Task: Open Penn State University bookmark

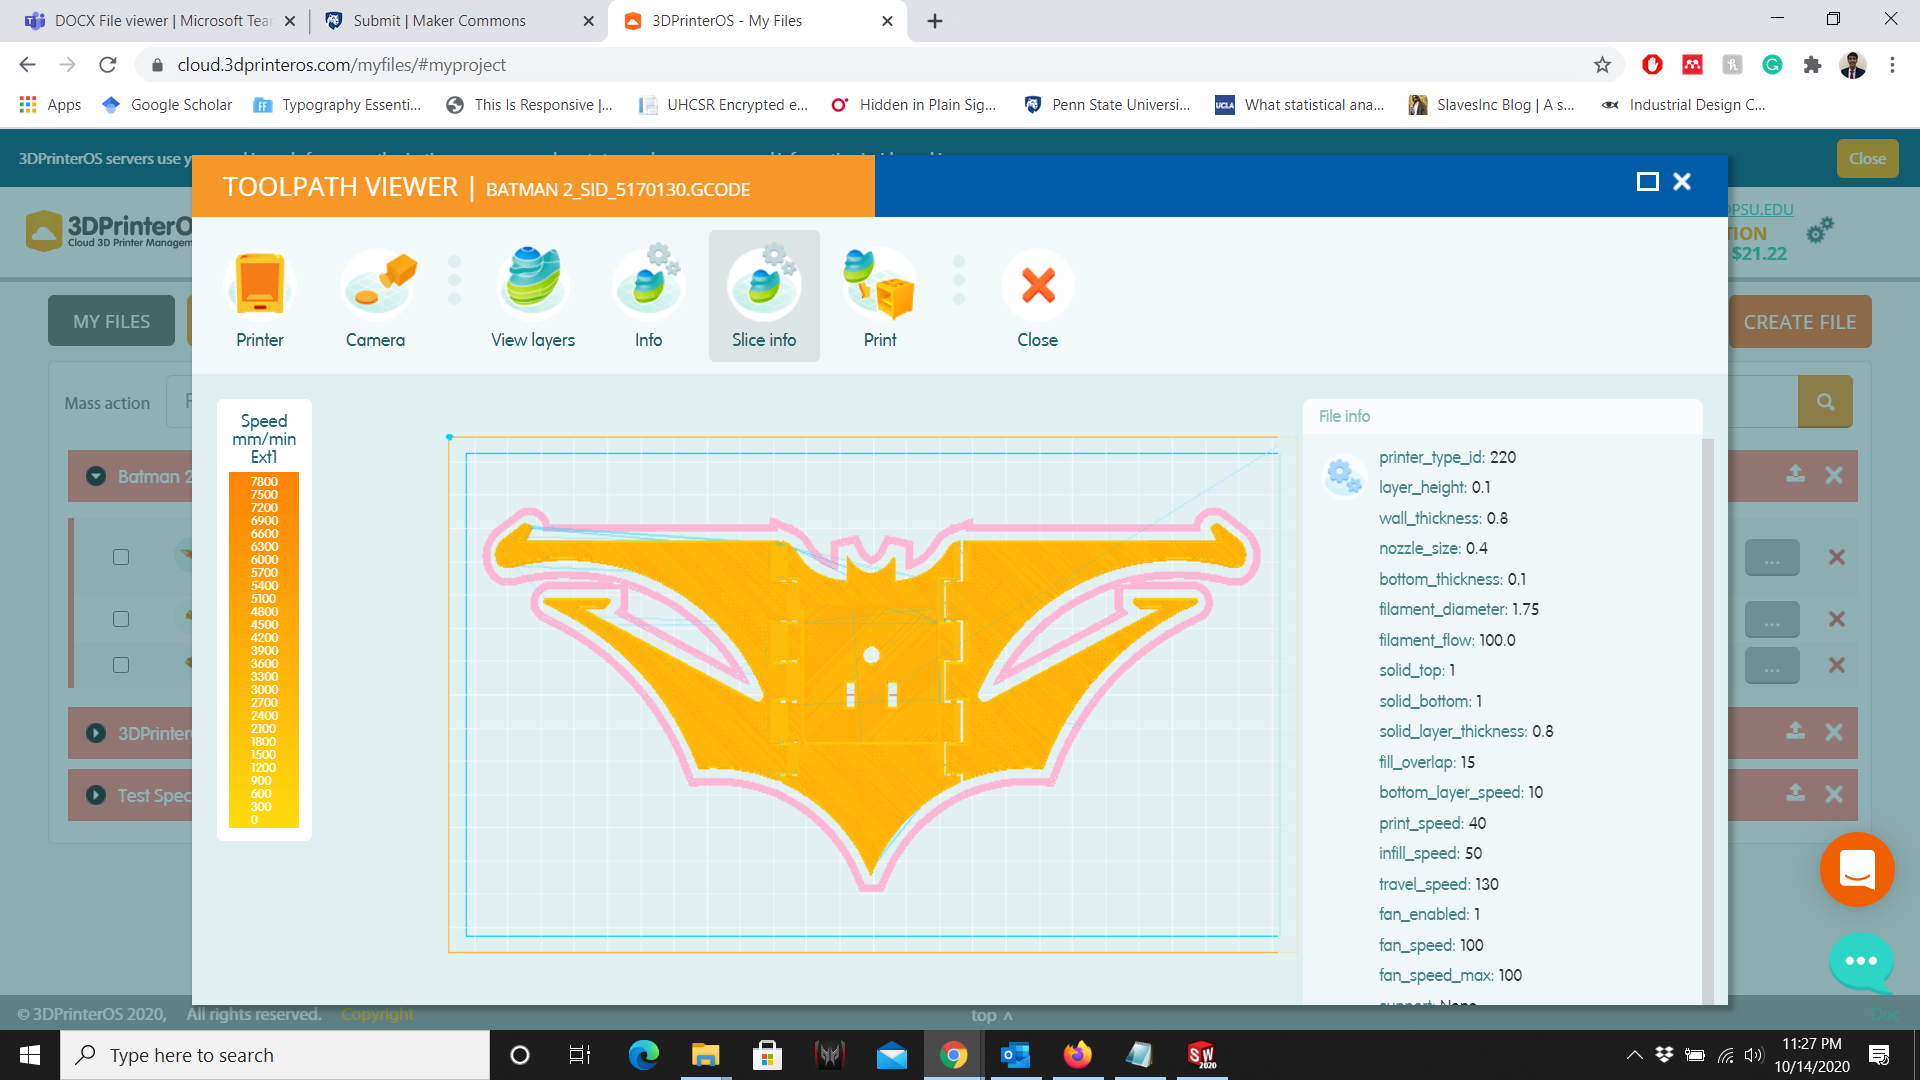Action: click(x=1107, y=105)
